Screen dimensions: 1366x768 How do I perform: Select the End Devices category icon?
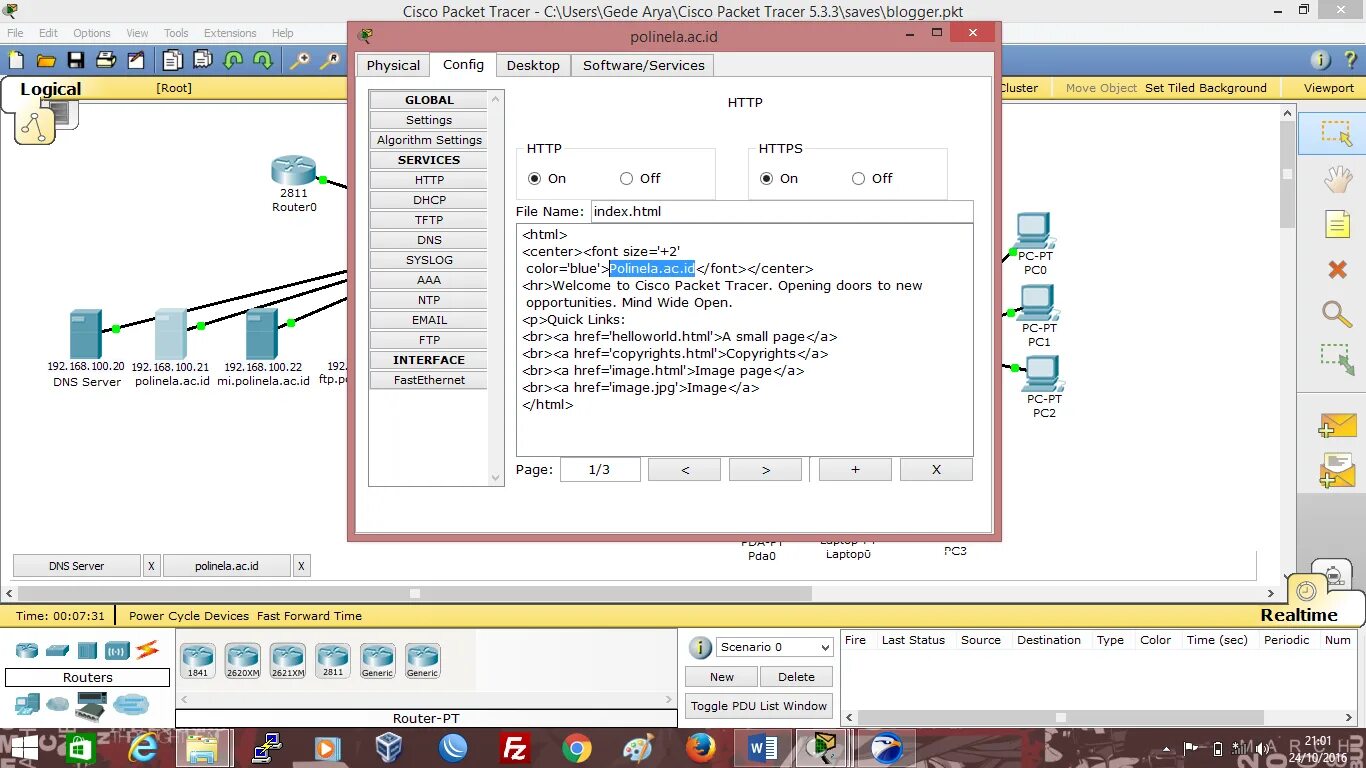(27, 704)
